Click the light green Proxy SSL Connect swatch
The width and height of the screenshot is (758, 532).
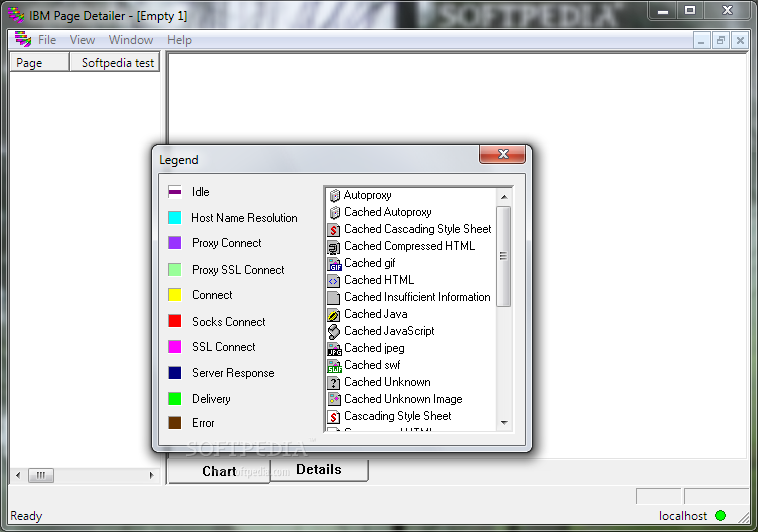[x=175, y=269]
